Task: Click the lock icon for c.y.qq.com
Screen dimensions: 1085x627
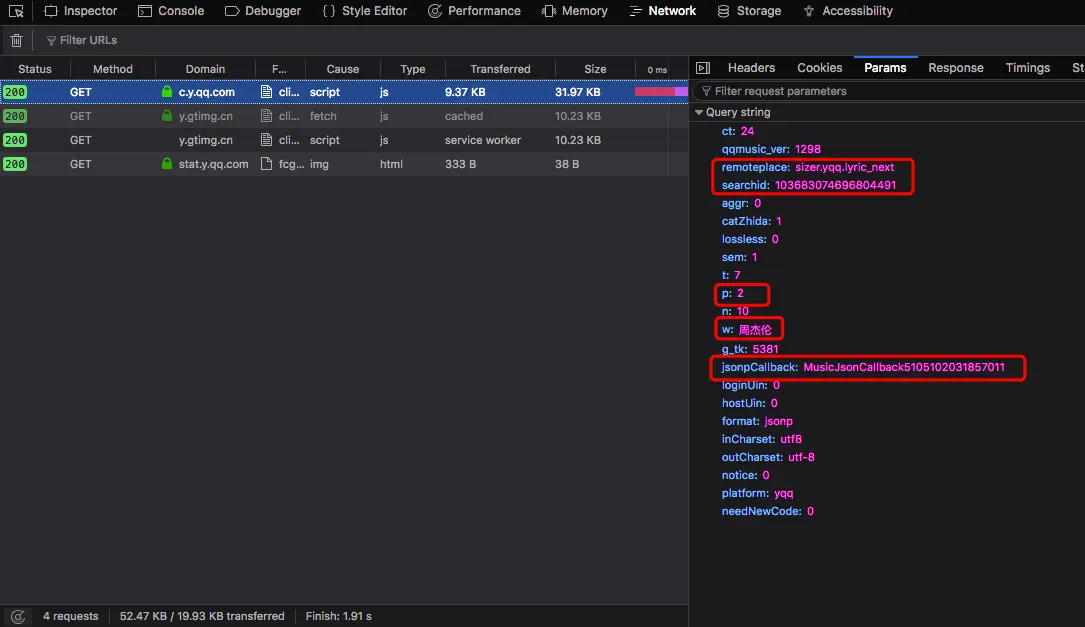Action: click(x=167, y=91)
